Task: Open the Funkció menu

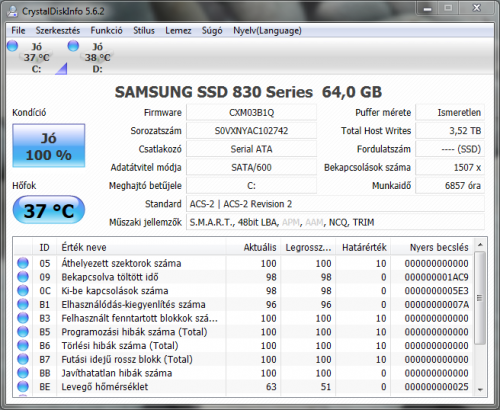Action: [106, 31]
